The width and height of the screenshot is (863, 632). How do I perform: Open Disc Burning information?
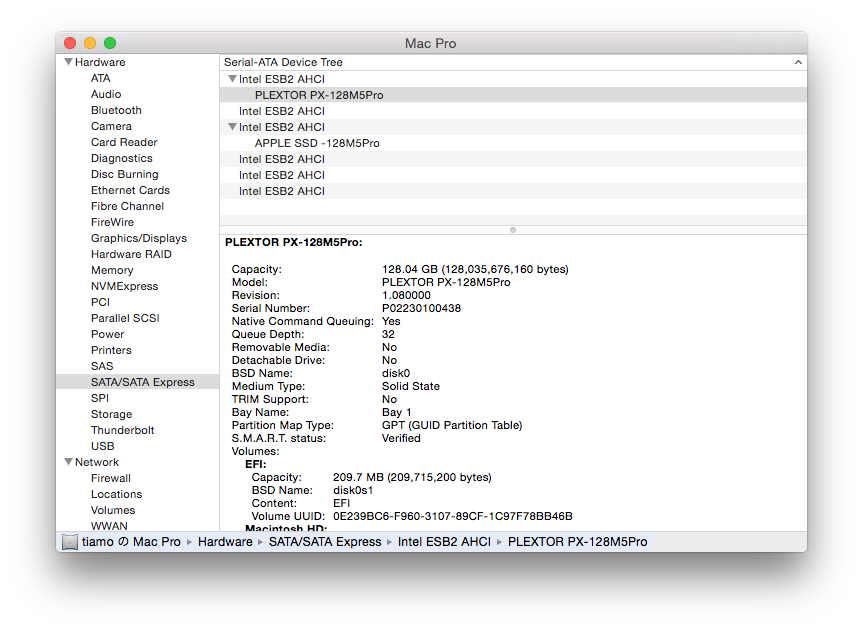coord(124,174)
